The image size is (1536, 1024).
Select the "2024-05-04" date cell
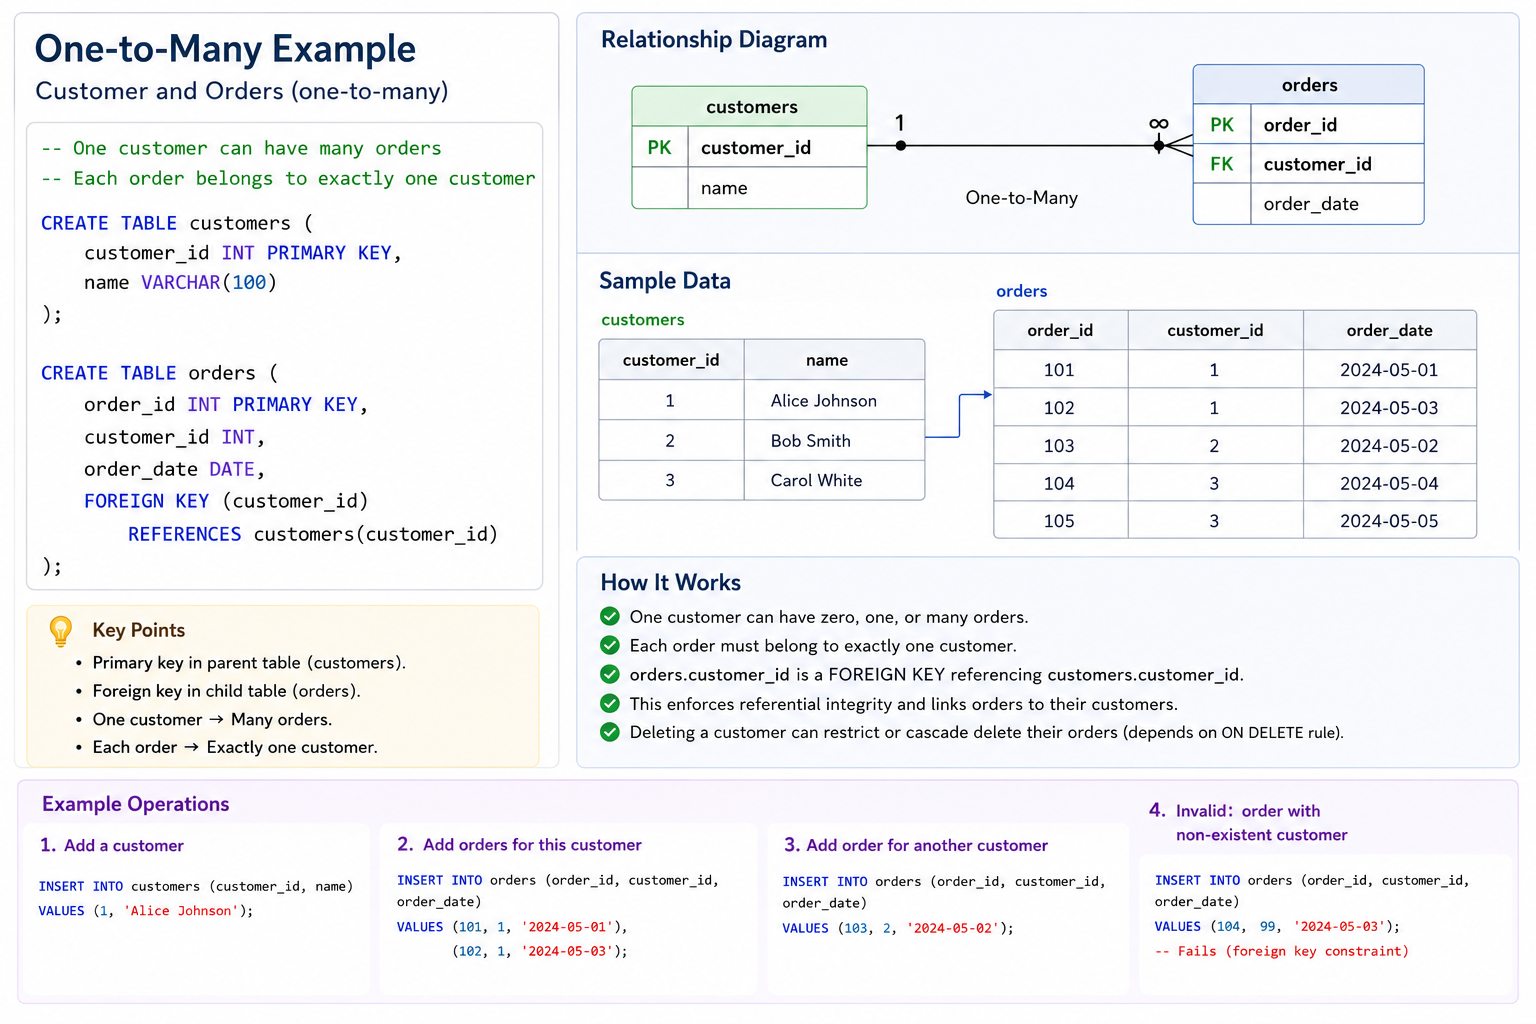point(1389,484)
